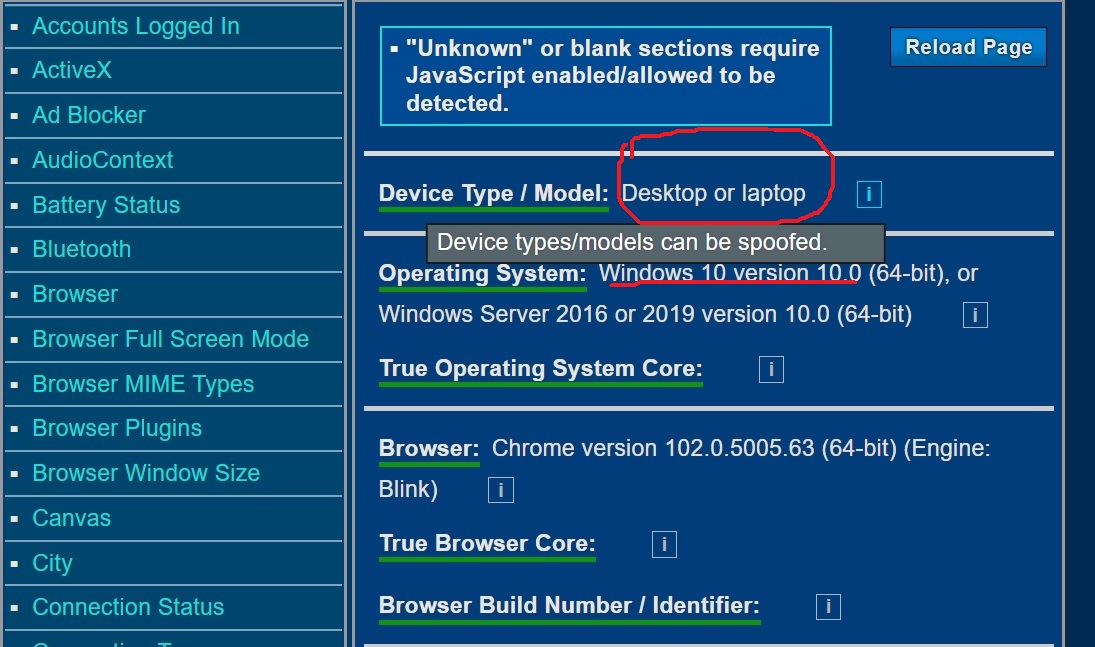This screenshot has width=1095, height=647.
Task: Click 'Chrome version 102.0.5005.63' text
Action: (653, 448)
